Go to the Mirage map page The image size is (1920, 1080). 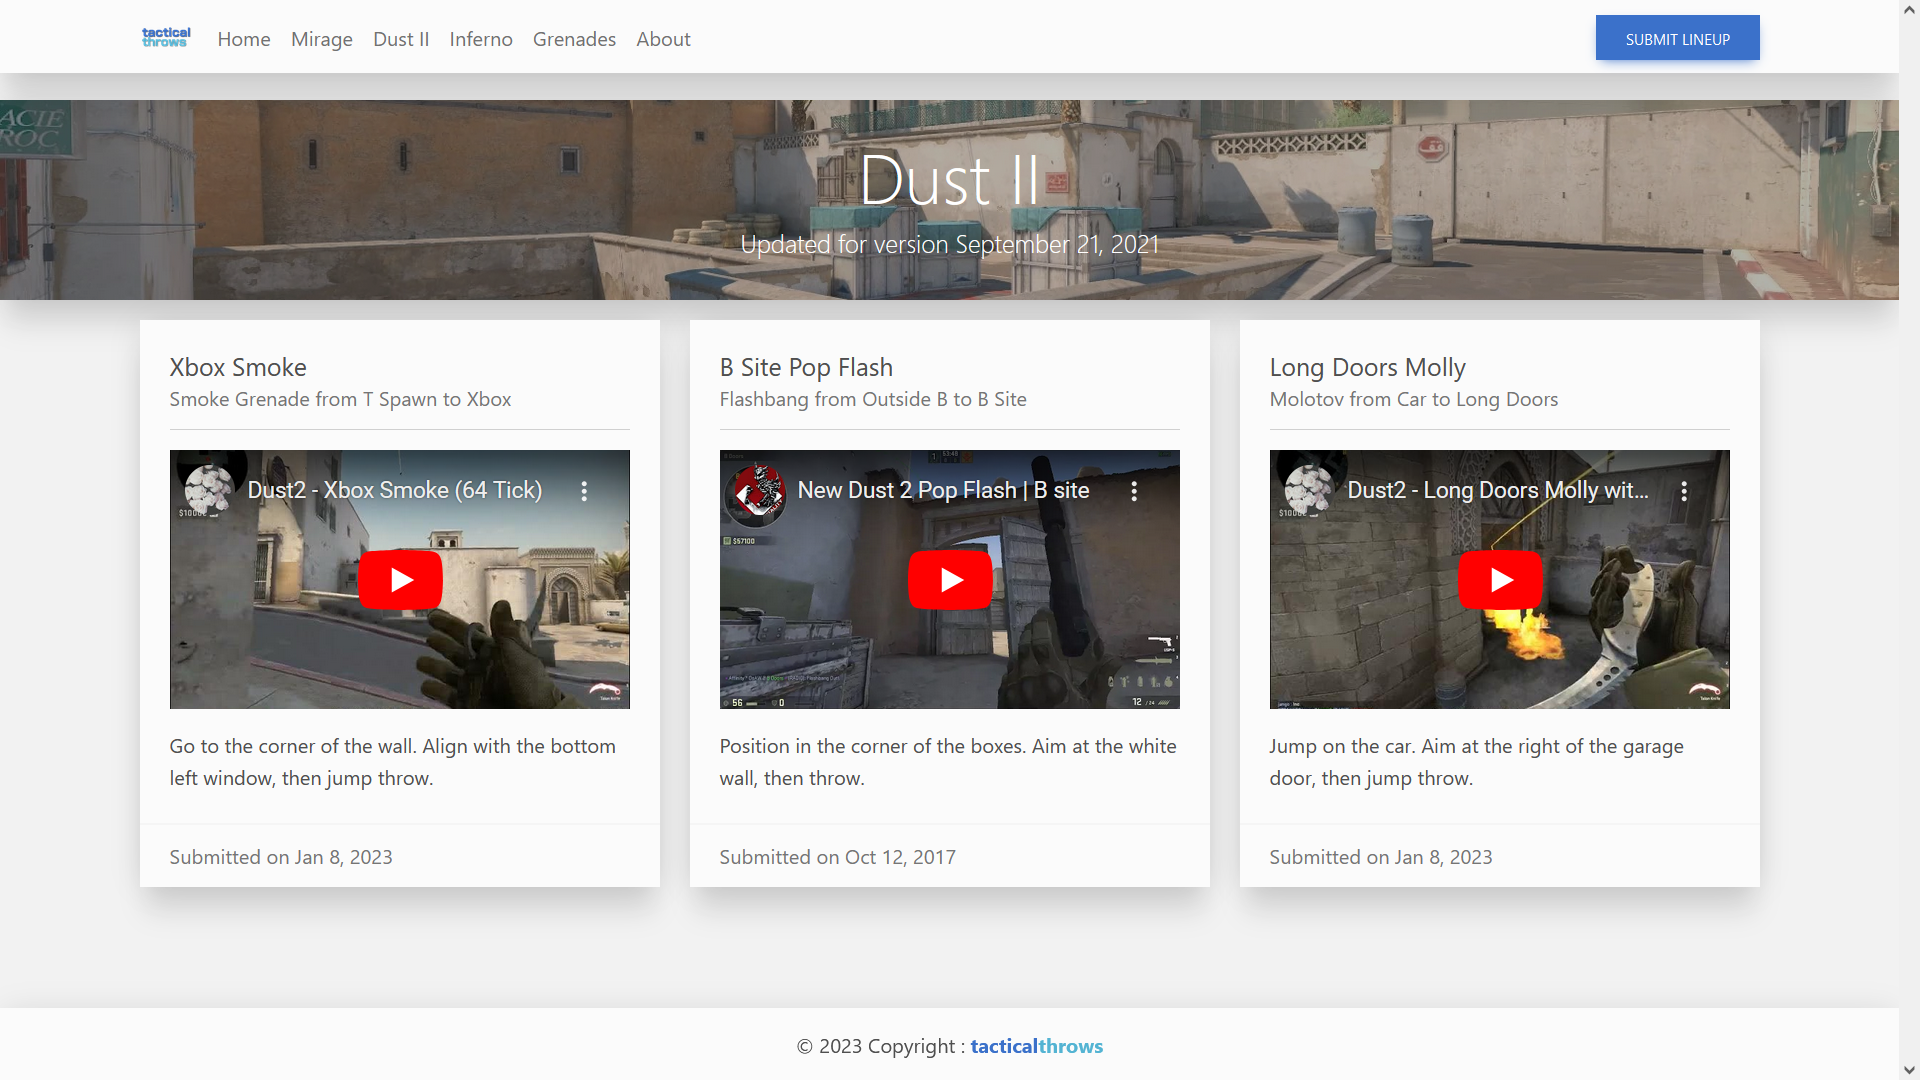click(x=322, y=39)
